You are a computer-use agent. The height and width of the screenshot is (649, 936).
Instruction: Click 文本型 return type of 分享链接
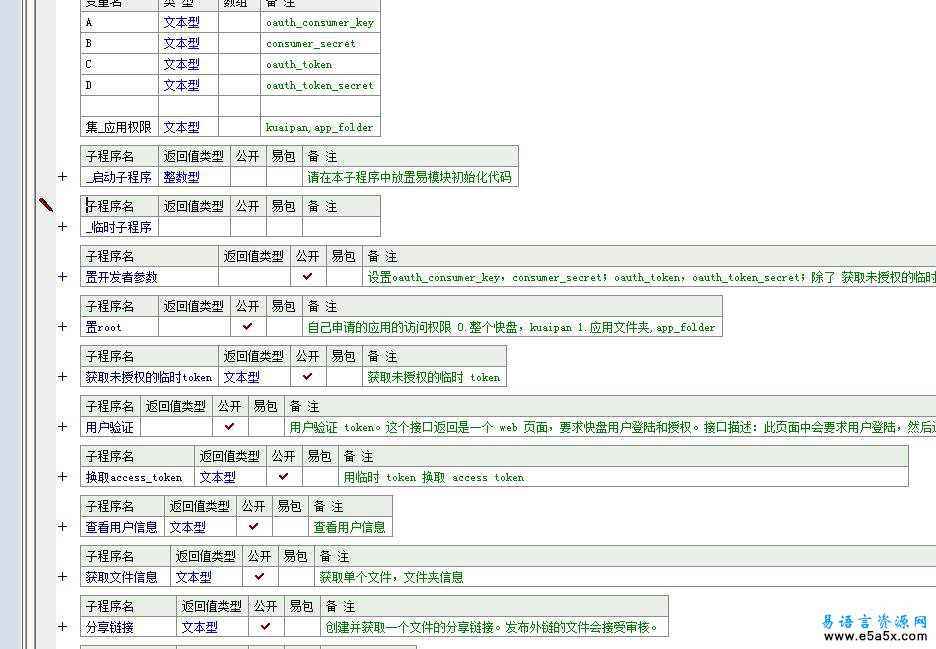tap(200, 627)
